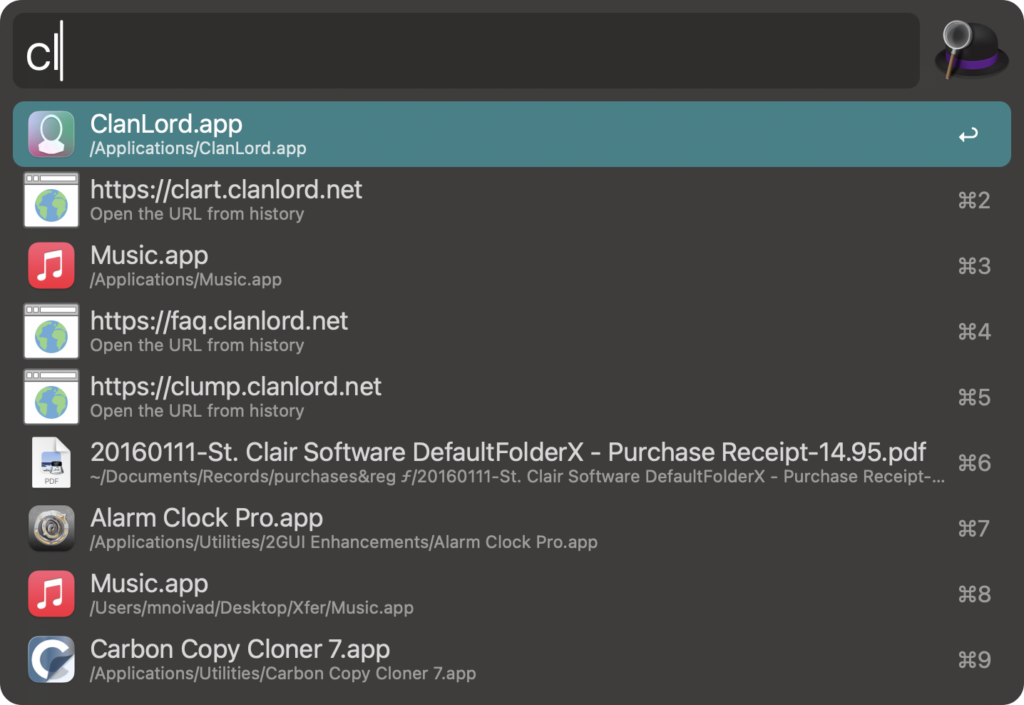Click the return arrow on ClanLord row
The width and height of the screenshot is (1024, 705).
[968, 135]
